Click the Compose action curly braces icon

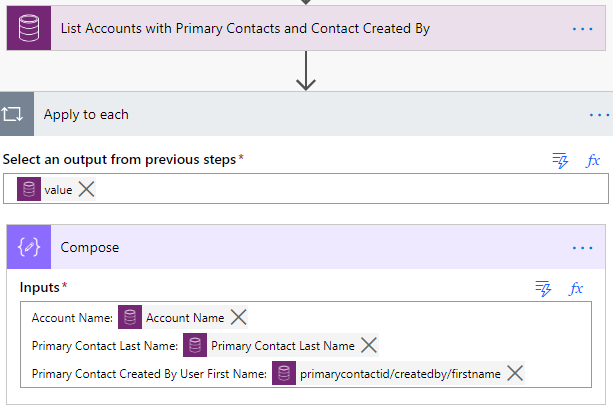tap(29, 248)
